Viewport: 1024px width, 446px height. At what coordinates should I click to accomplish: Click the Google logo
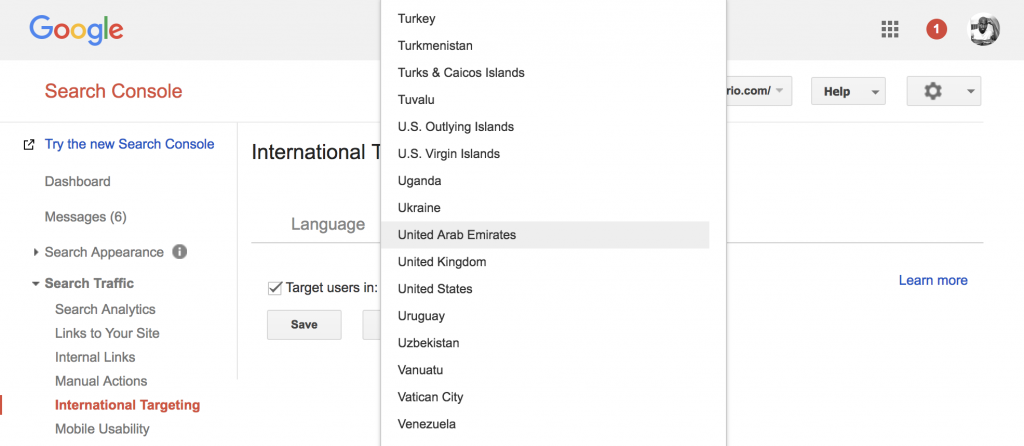(76, 30)
